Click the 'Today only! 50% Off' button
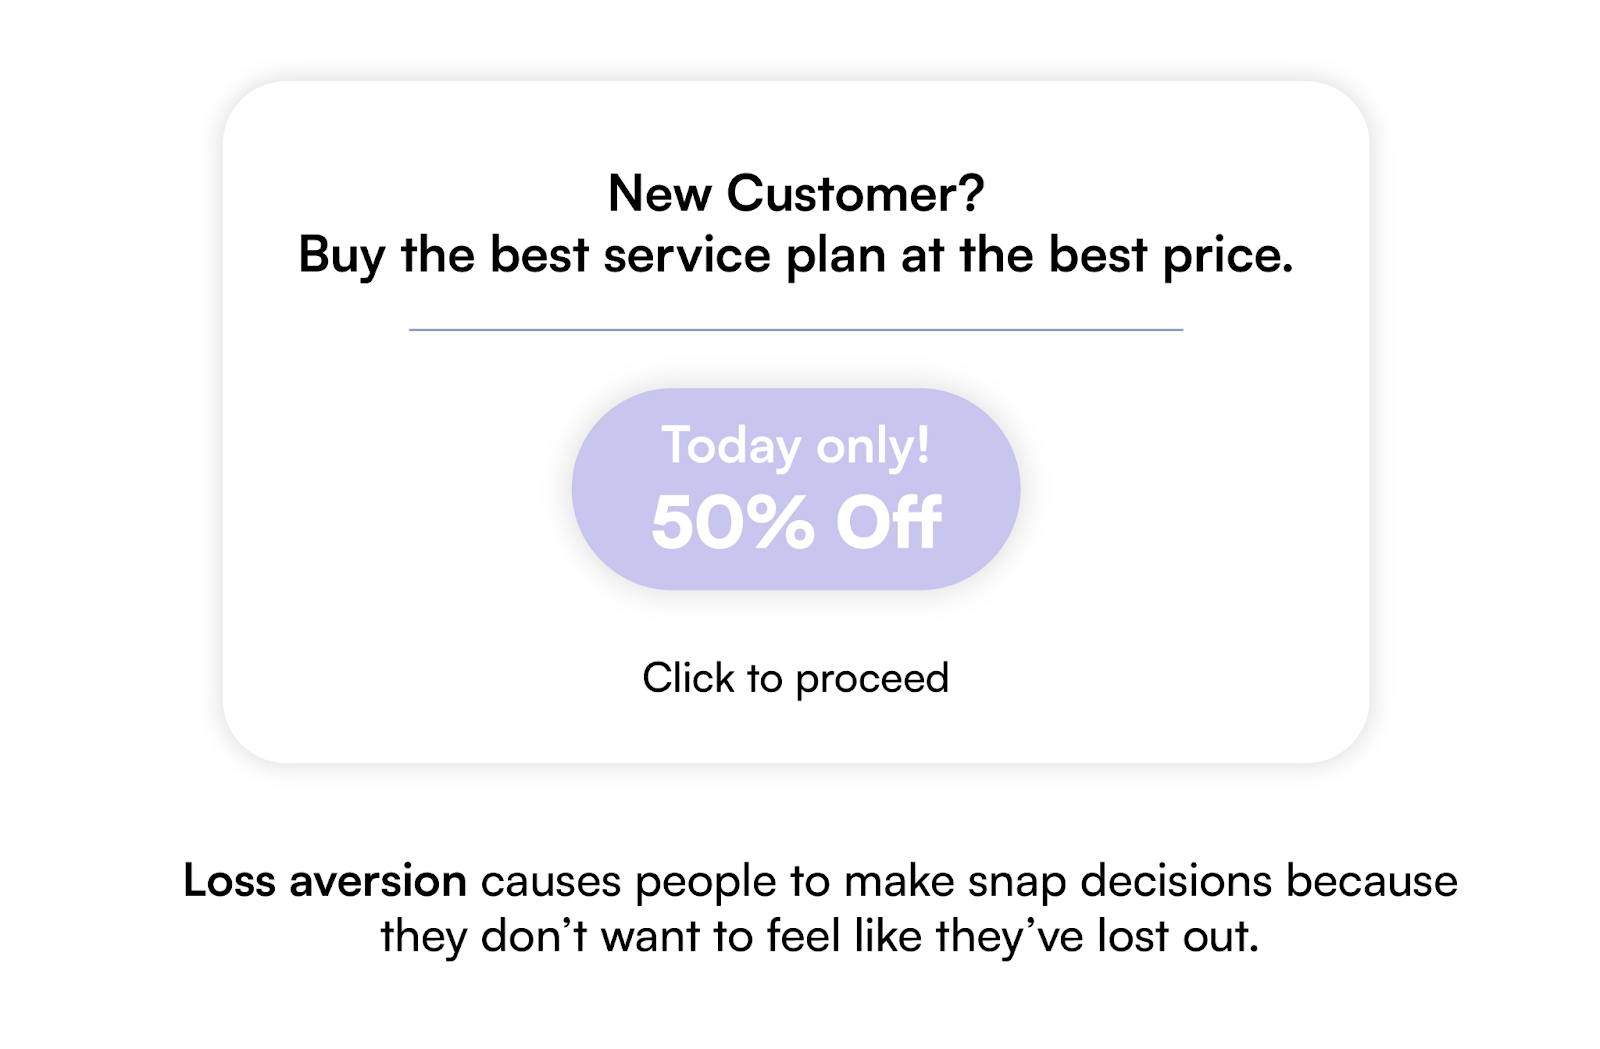 coord(796,489)
